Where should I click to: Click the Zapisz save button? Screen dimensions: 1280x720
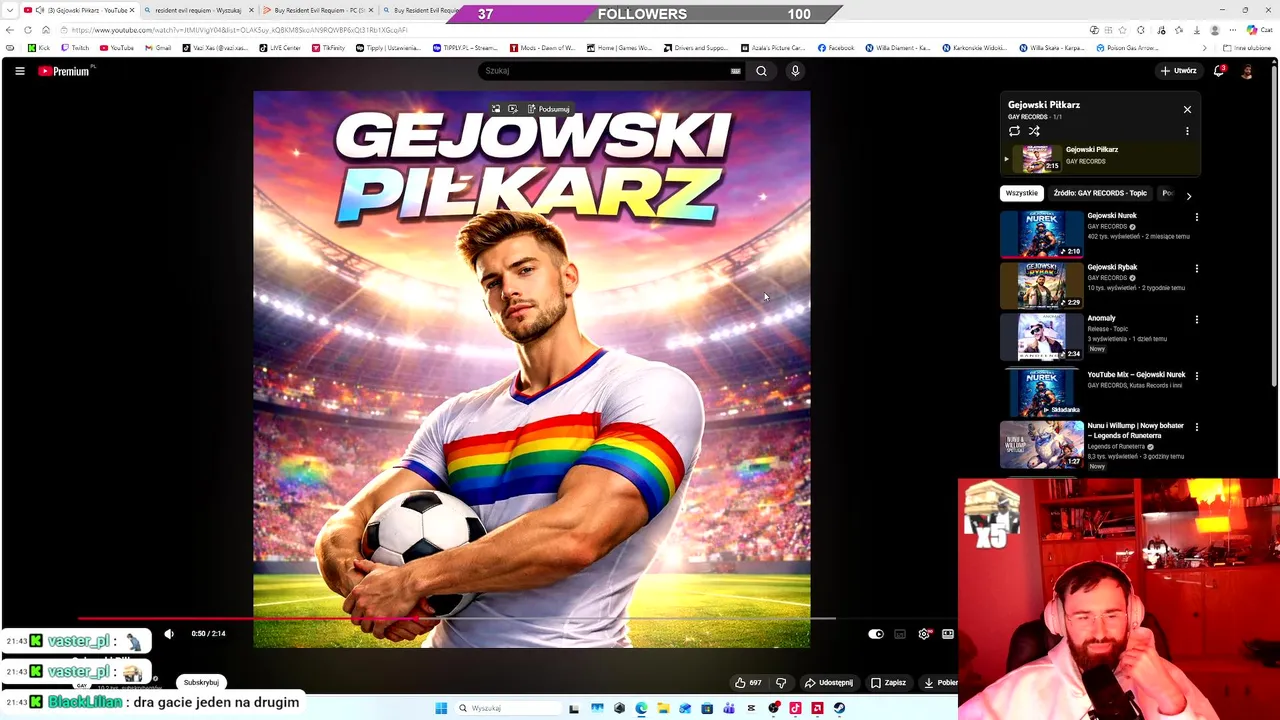888,682
